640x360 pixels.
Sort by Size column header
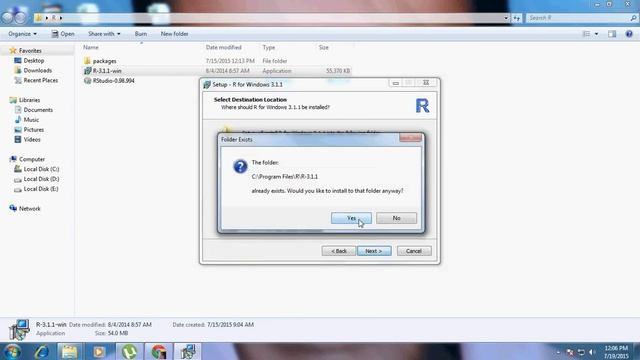[324, 47]
